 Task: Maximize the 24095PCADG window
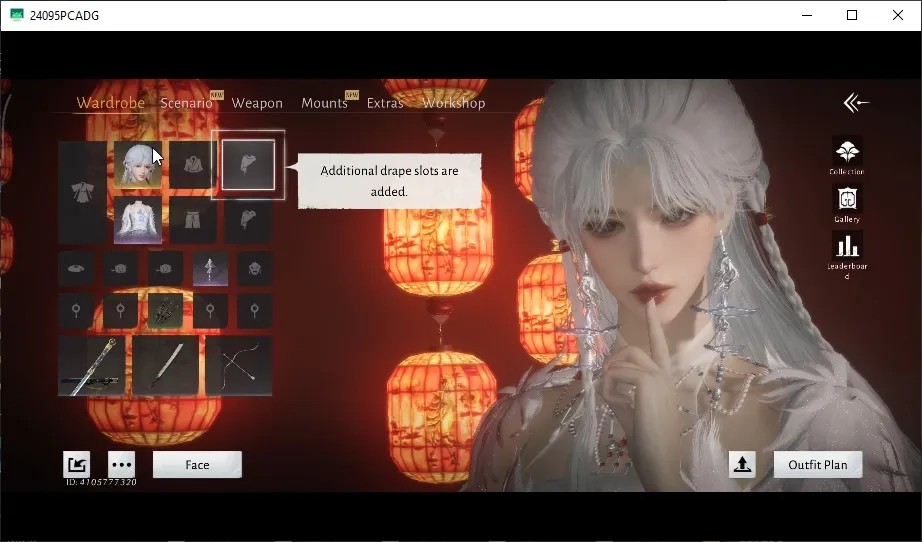point(852,15)
